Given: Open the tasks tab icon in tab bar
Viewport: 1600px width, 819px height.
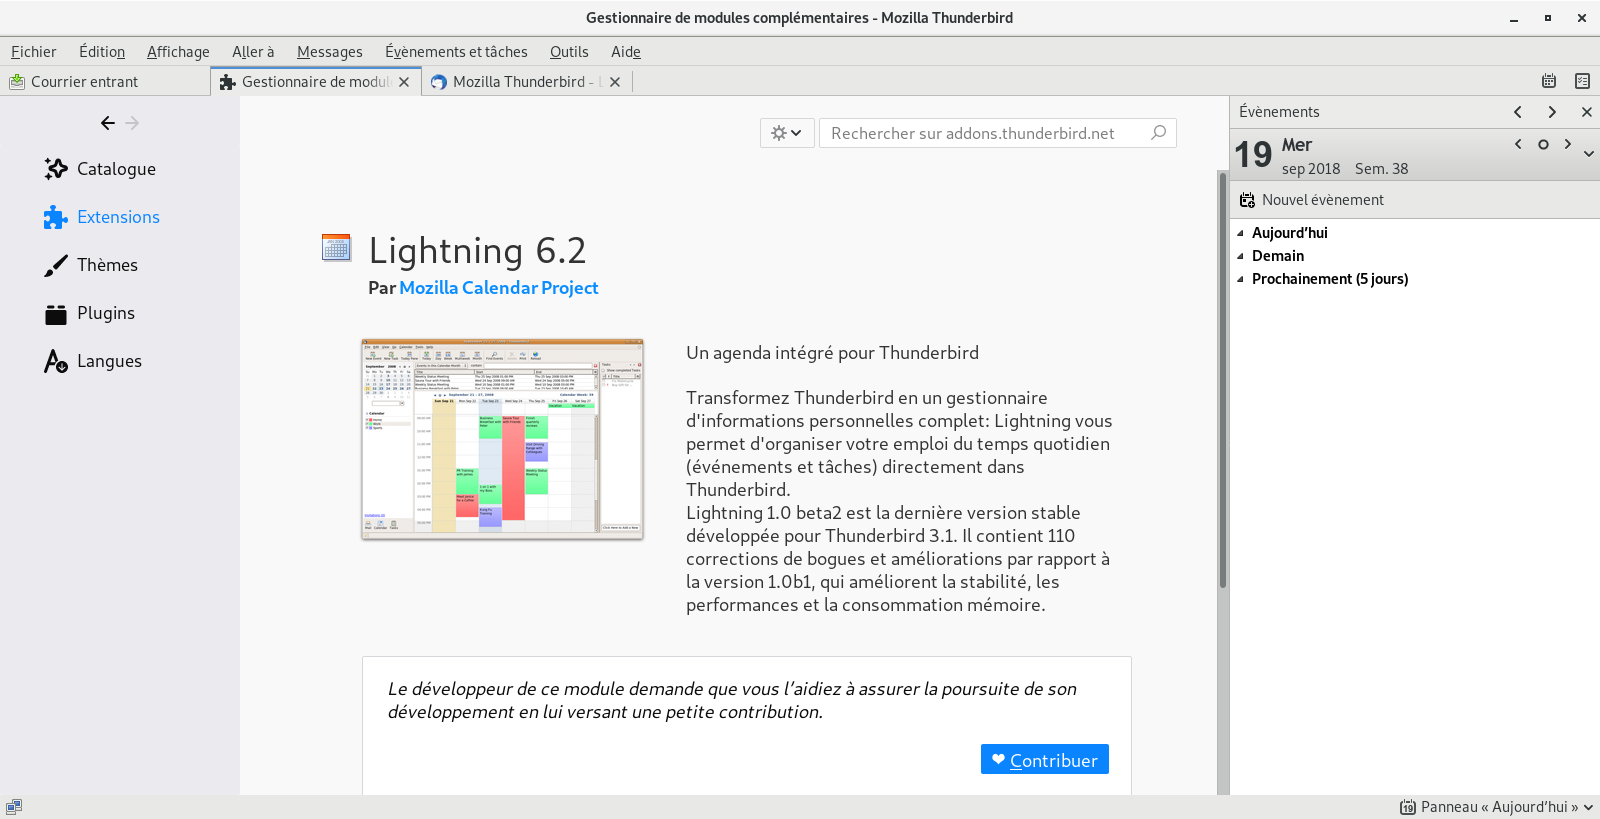Looking at the screenshot, I should tap(1582, 81).
